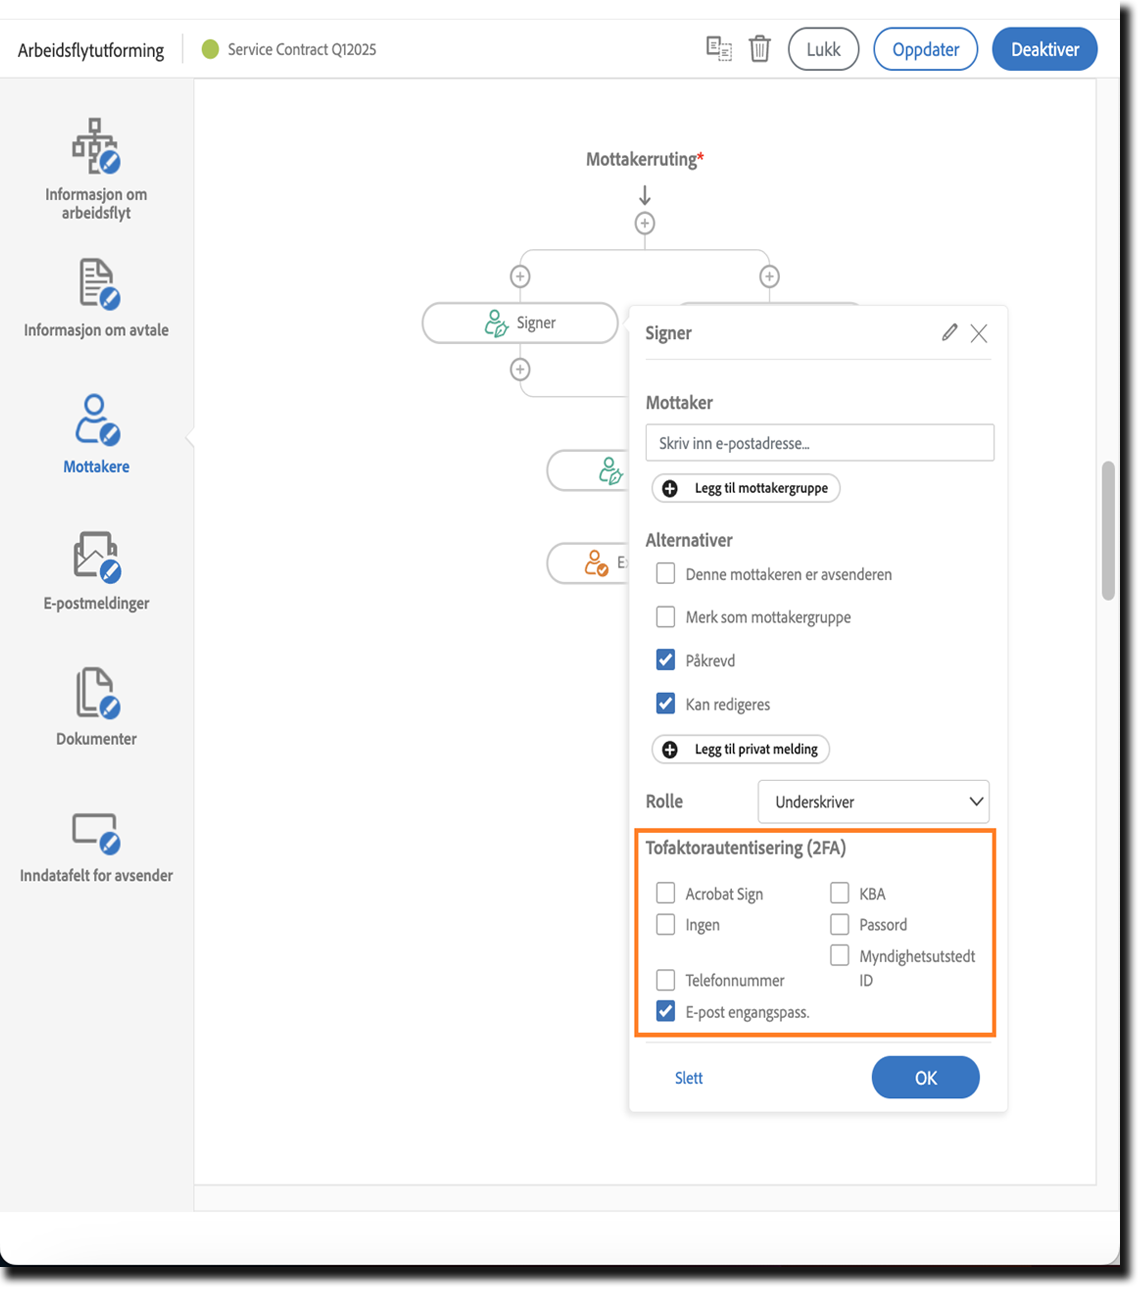Enable Telefonnummer authentication checkbox
Viewport: 1144px width, 1294px height.
(x=665, y=980)
